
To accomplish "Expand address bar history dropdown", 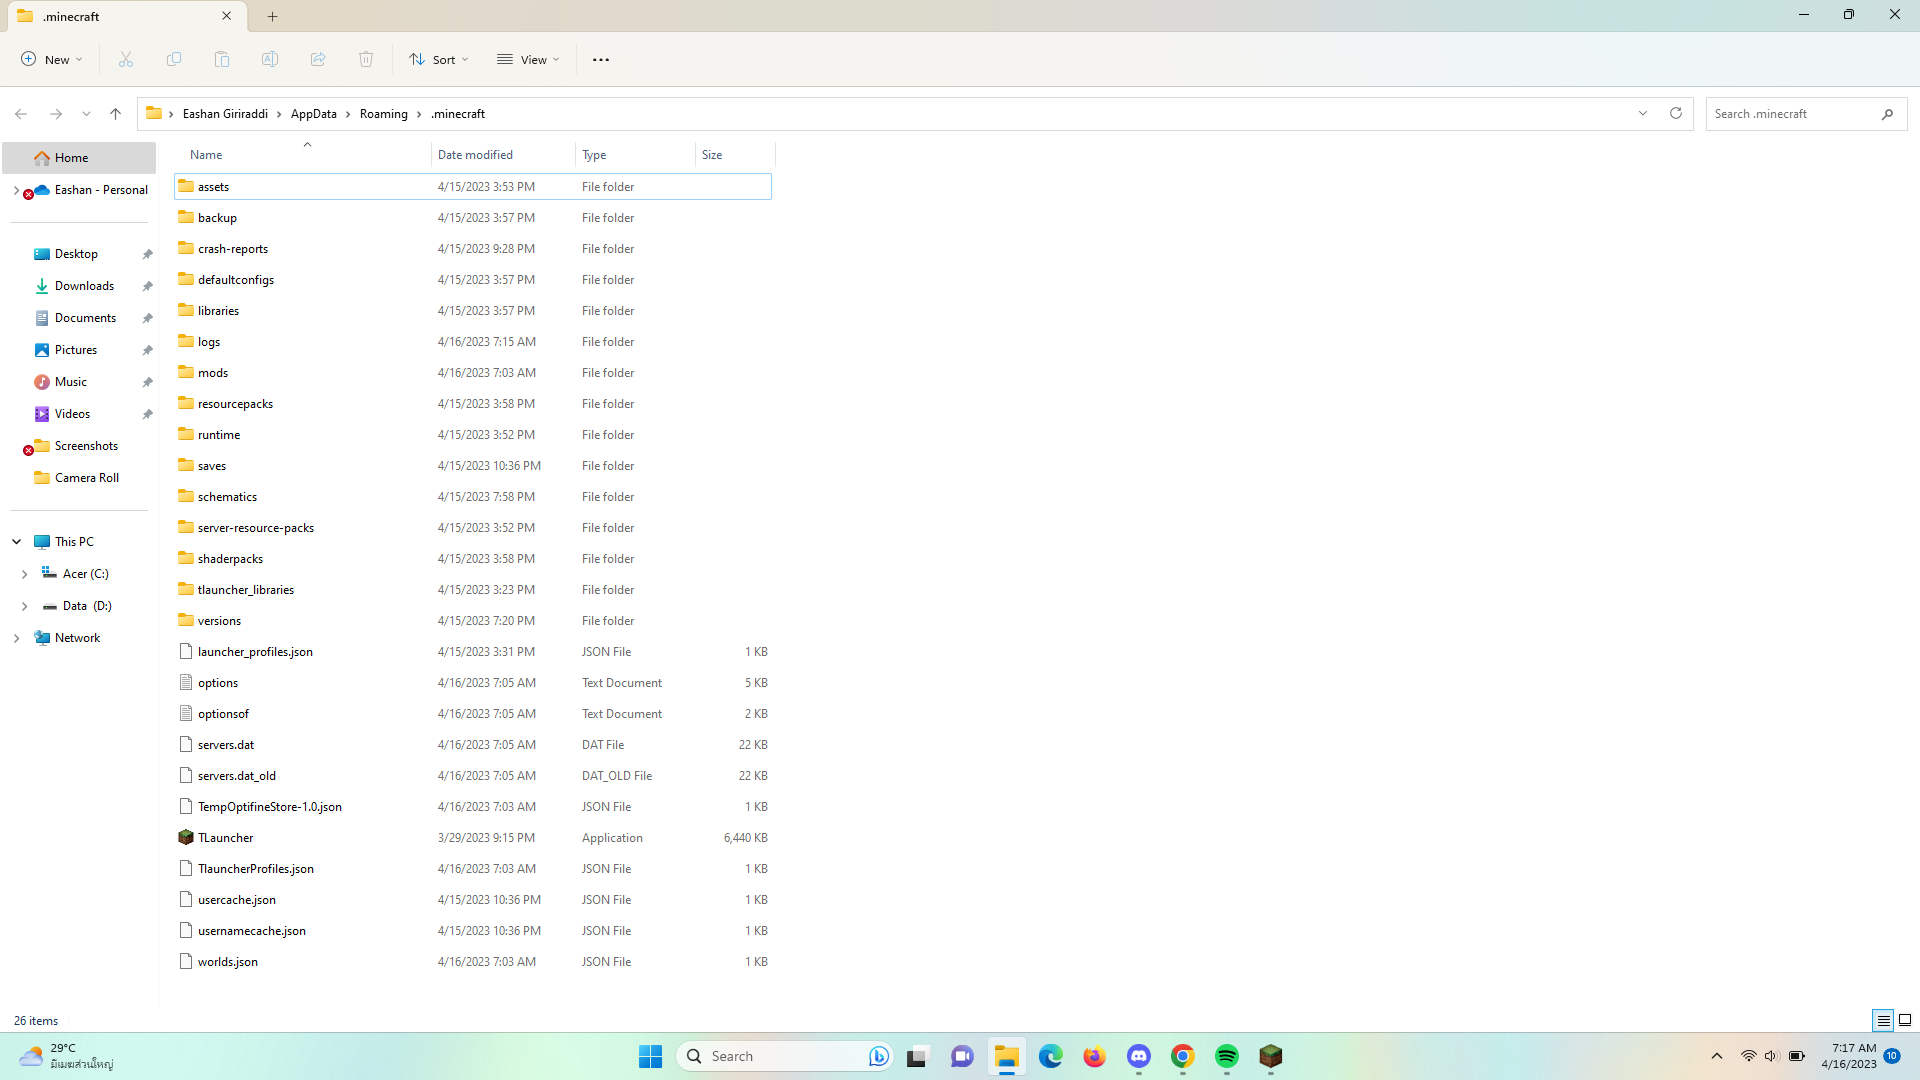I will pos(1643,114).
